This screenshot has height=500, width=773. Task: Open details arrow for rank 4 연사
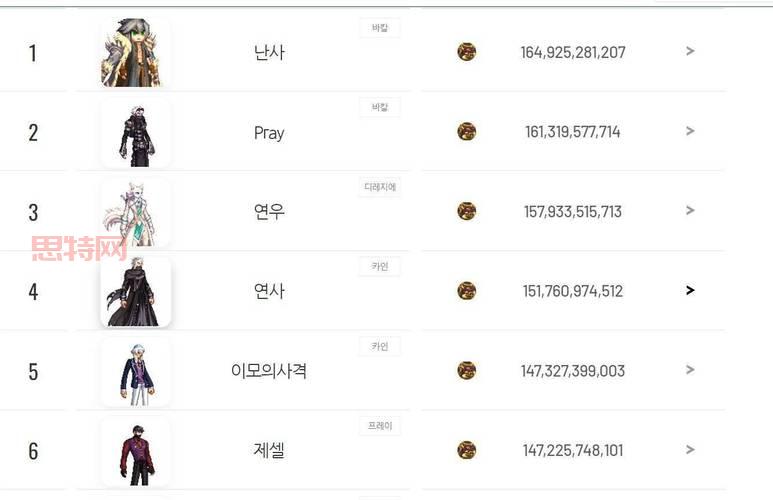coord(690,291)
